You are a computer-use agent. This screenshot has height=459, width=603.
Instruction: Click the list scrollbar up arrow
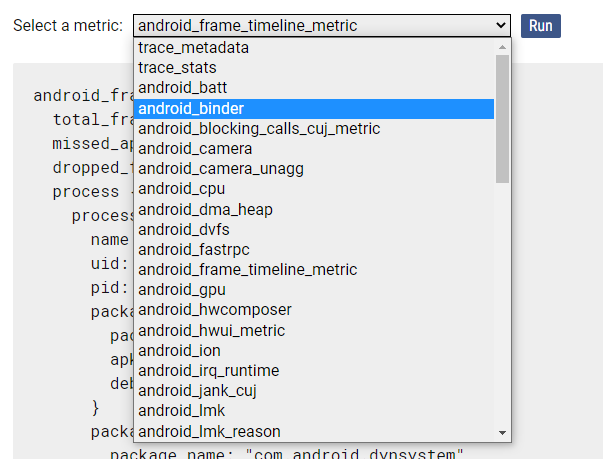(502, 46)
